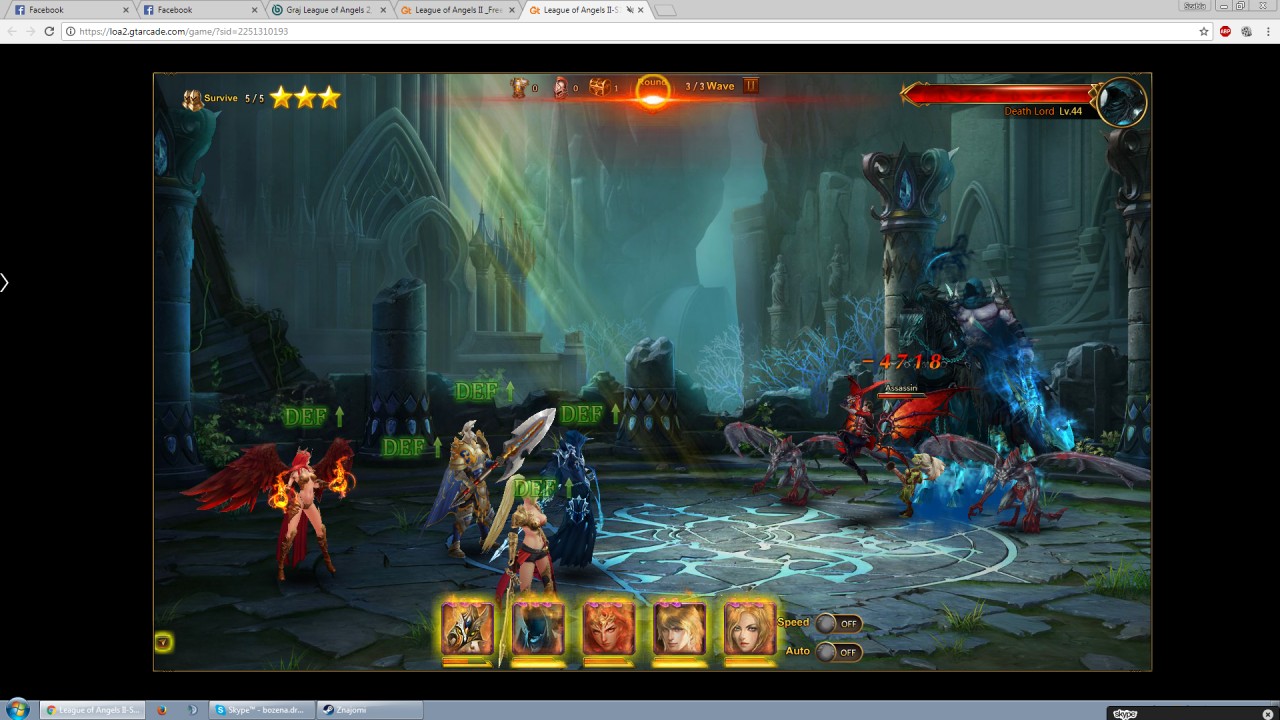This screenshot has width=1280, height=720.
Task: Click the "3 / 3 Wave" text
Action: click(710, 86)
